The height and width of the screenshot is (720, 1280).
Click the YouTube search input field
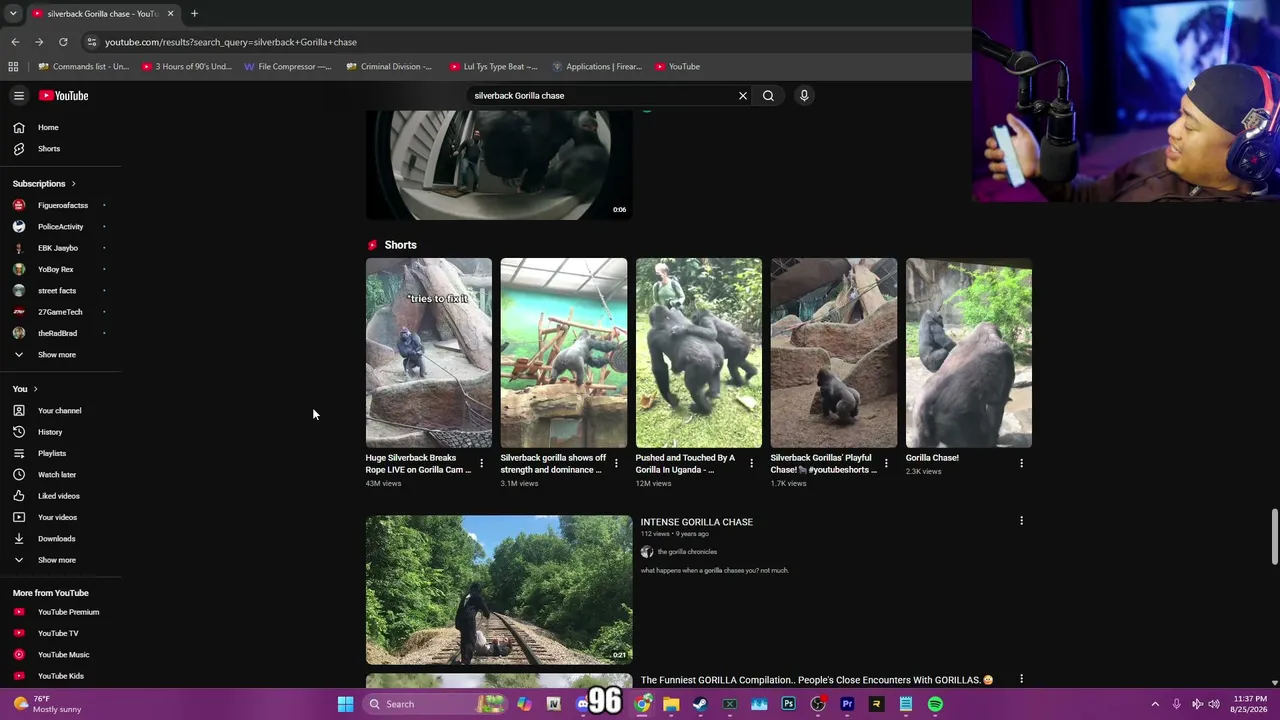point(600,96)
